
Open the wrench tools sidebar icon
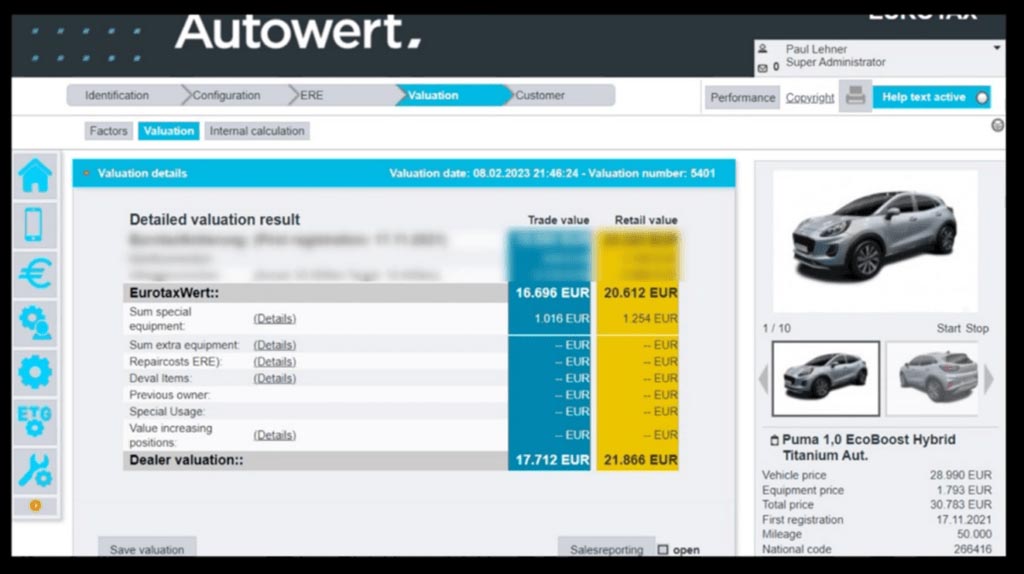[x=35, y=468]
